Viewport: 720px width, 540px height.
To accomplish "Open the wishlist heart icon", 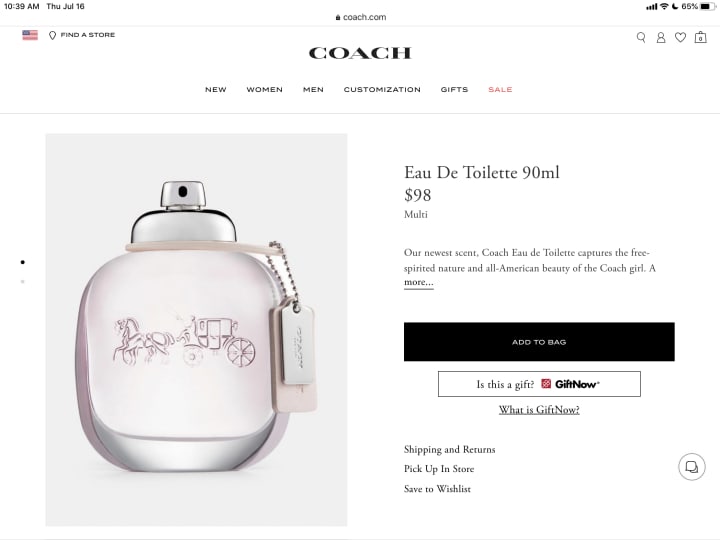I will point(681,38).
